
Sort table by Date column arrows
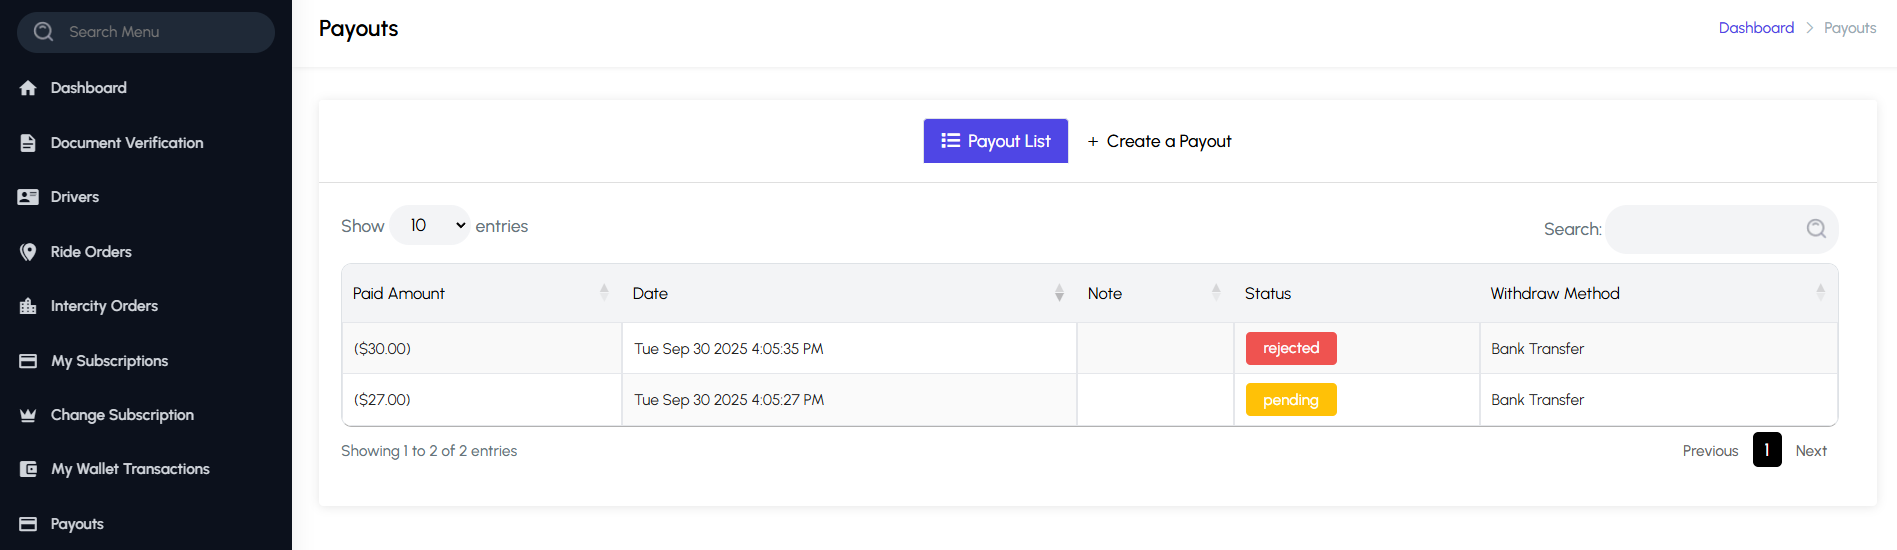click(1059, 293)
